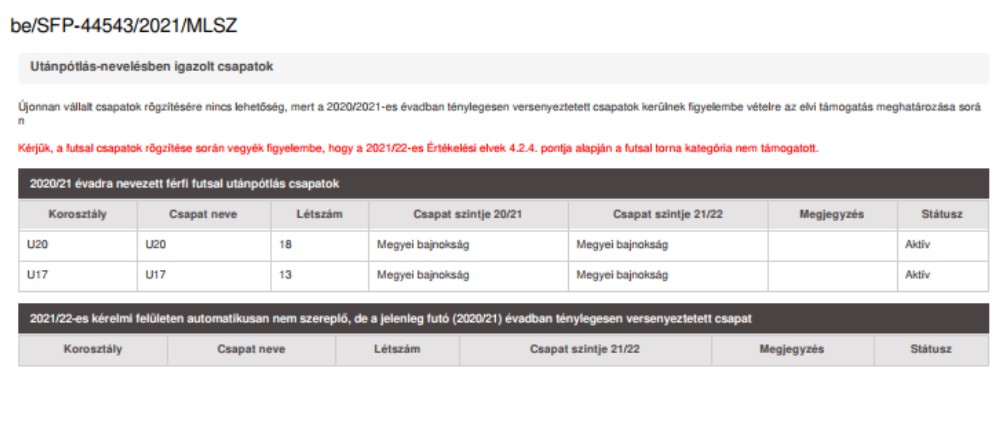Click Megjegyzés header in first table

click(x=832, y=215)
